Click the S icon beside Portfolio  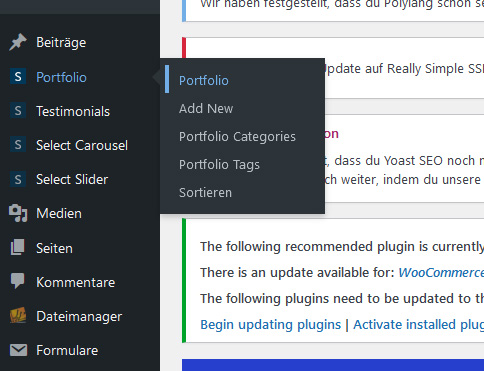[x=18, y=77]
